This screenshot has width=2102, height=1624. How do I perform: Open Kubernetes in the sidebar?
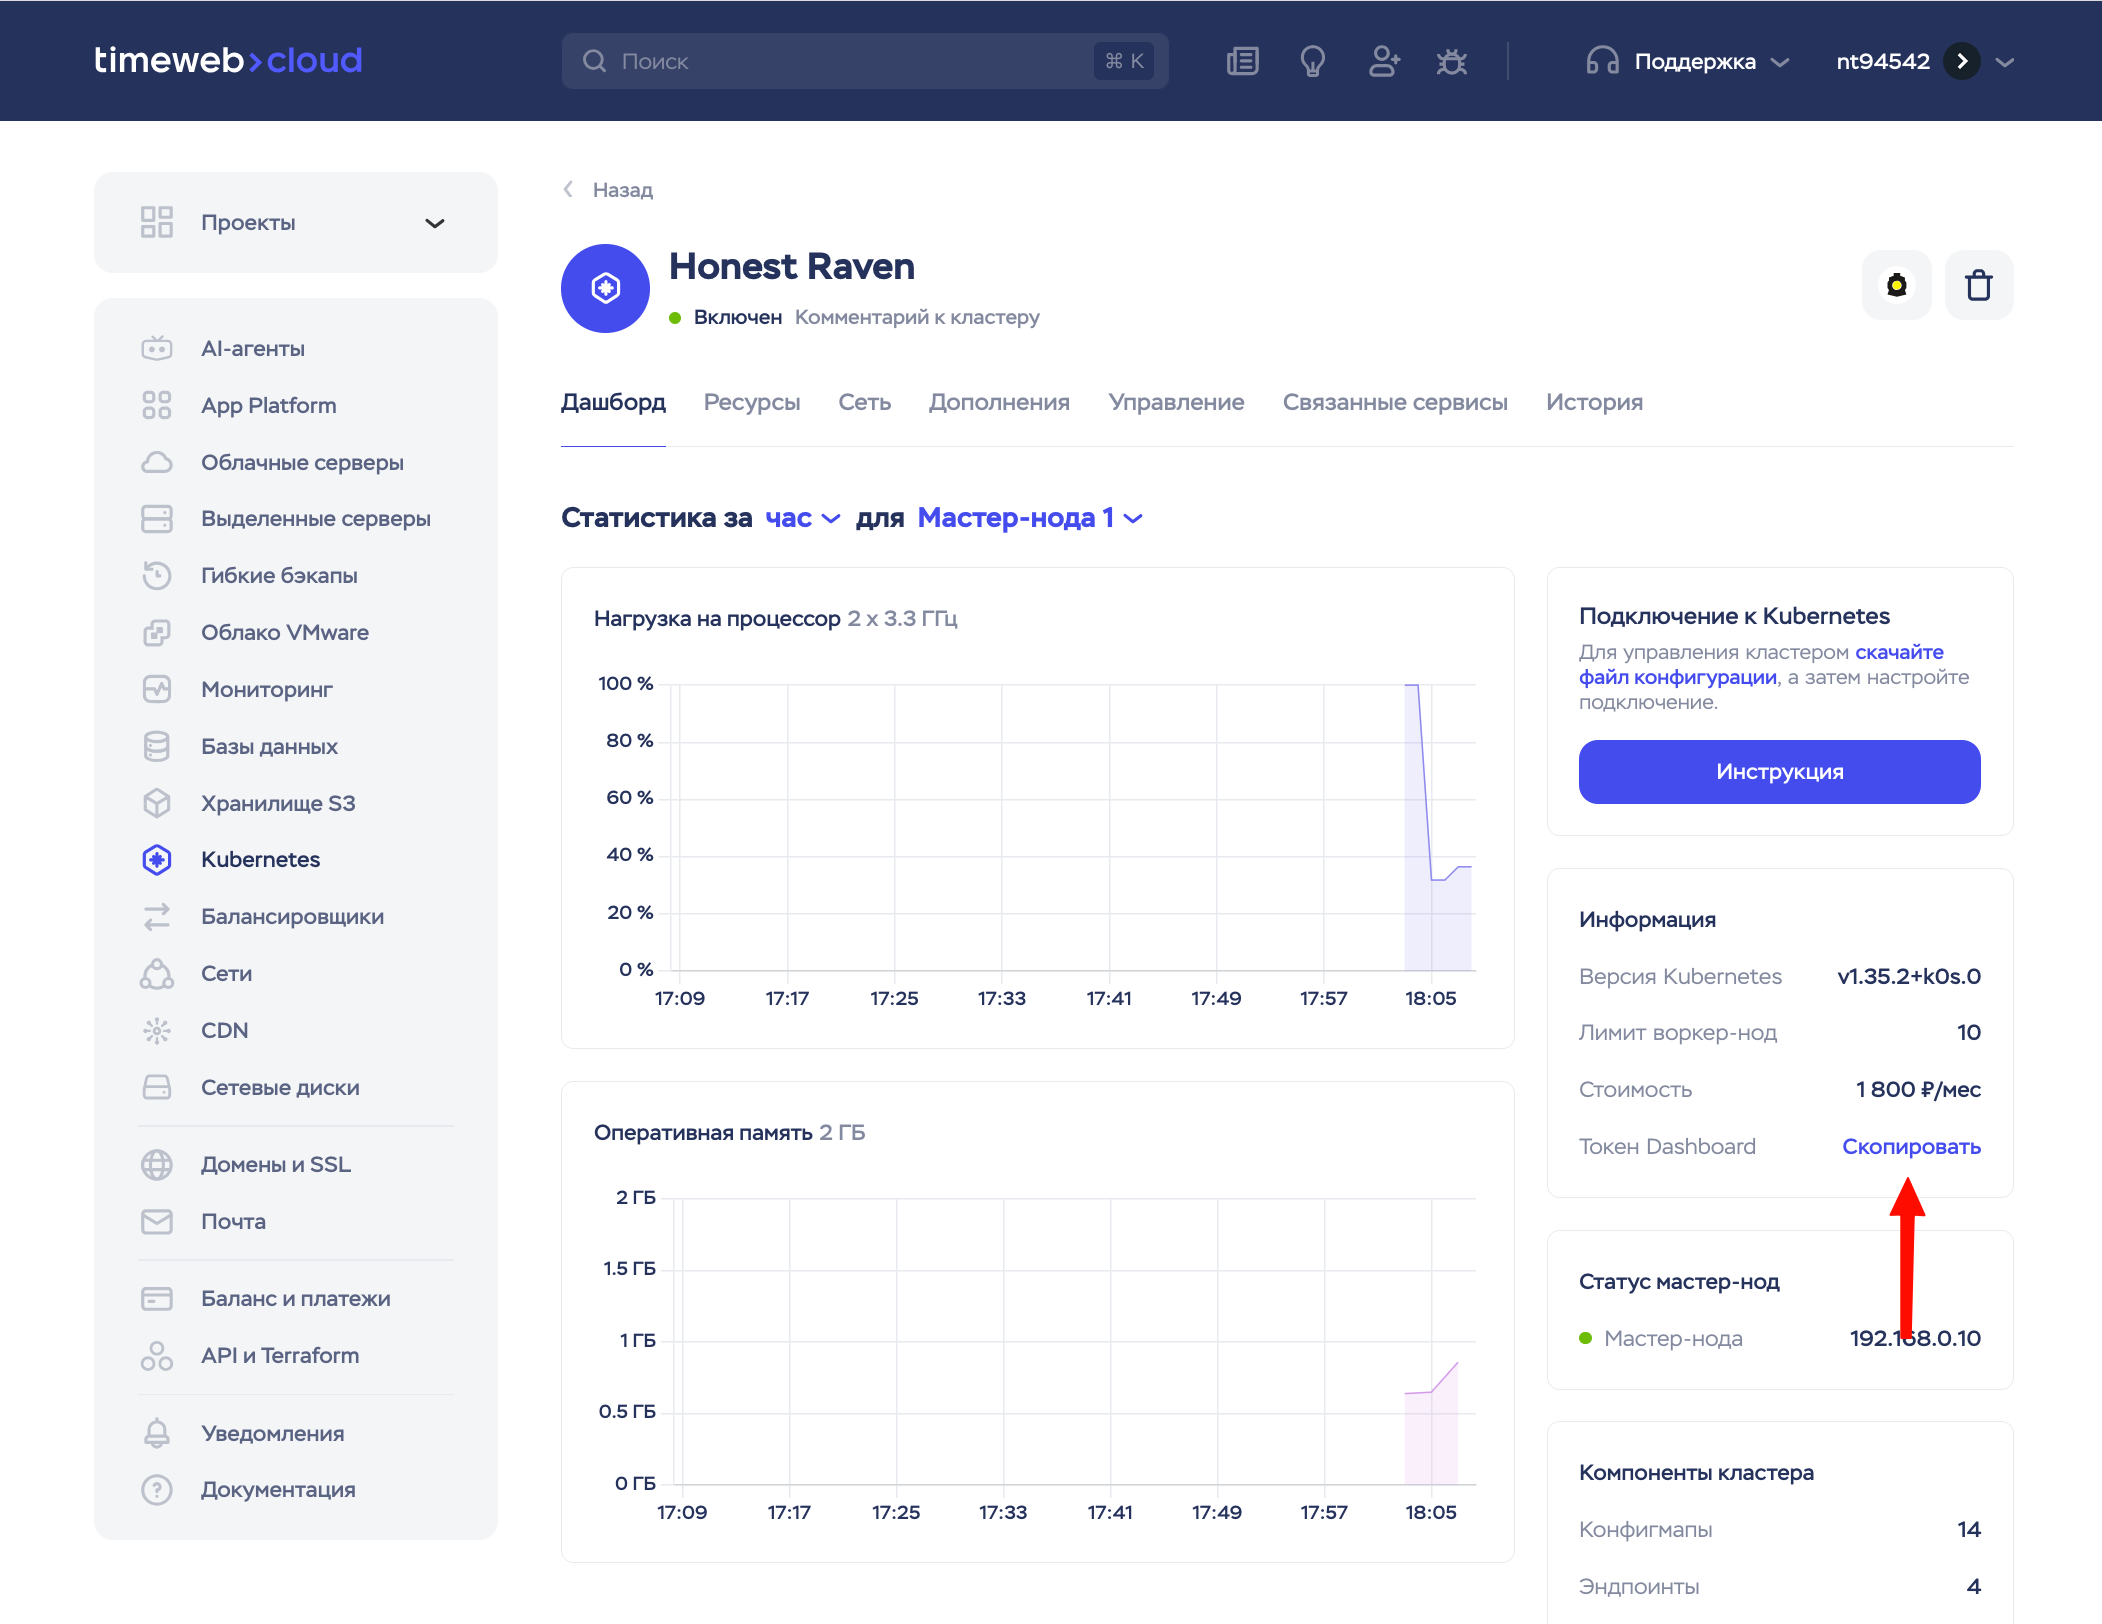point(260,860)
